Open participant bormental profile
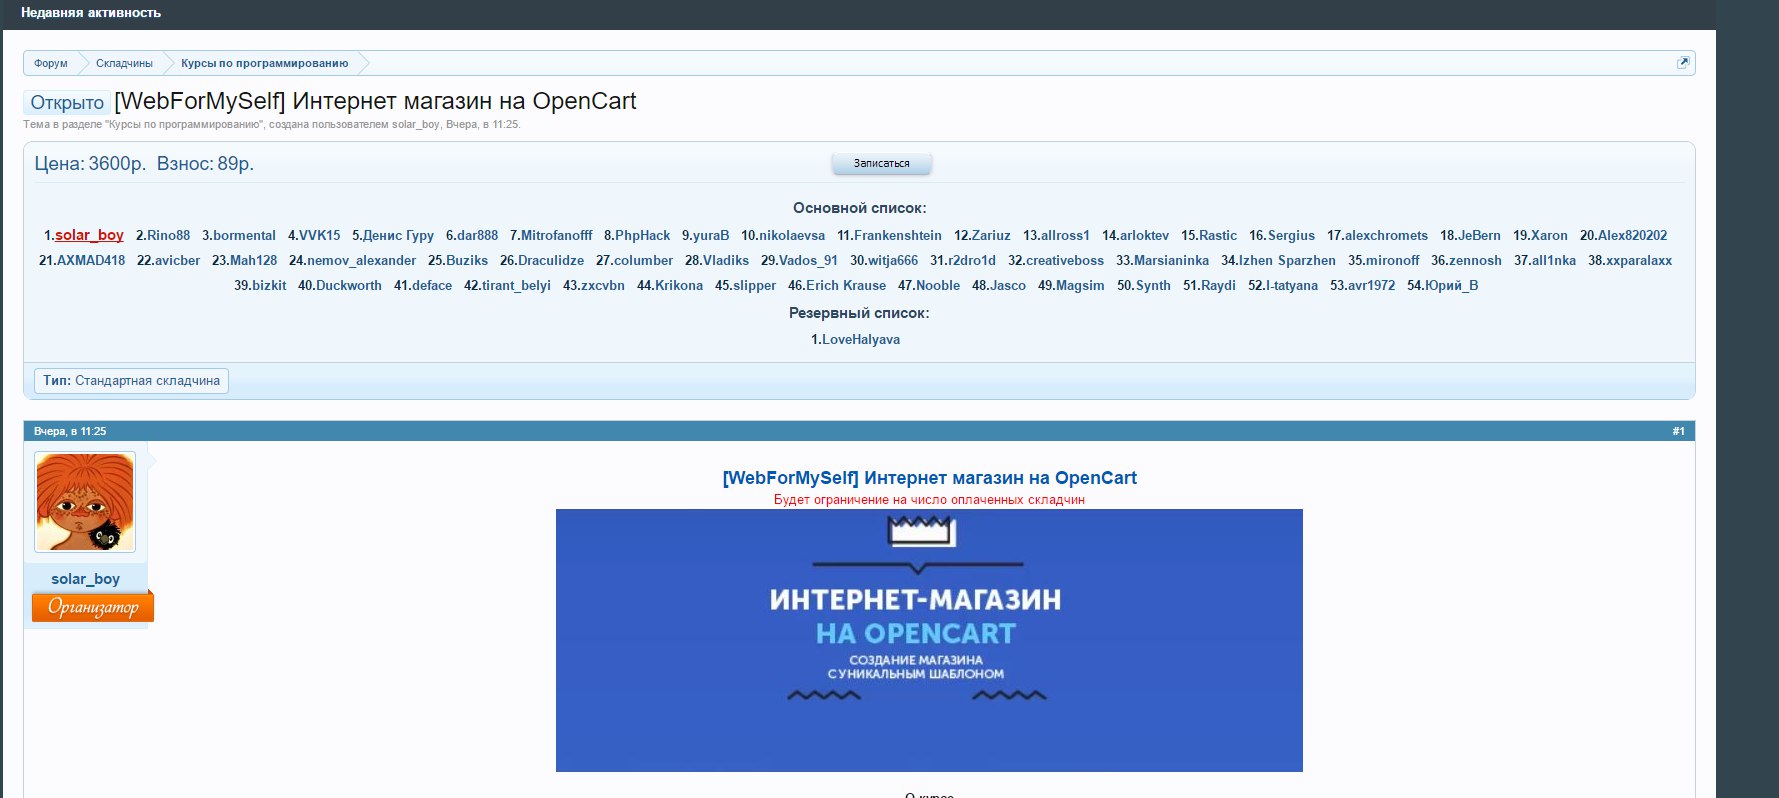The width and height of the screenshot is (1779, 798). (244, 235)
